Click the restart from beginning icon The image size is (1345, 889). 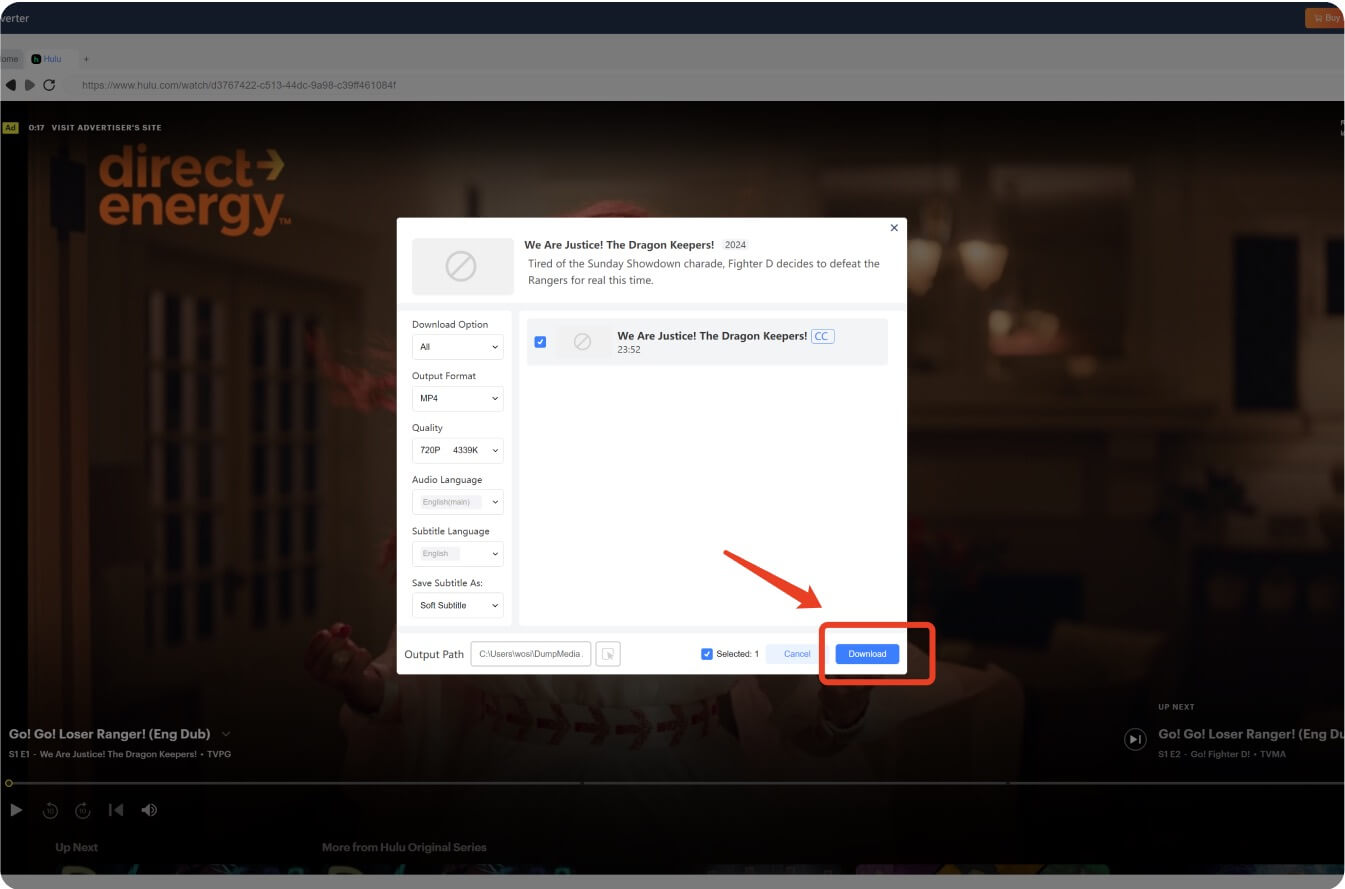116,810
